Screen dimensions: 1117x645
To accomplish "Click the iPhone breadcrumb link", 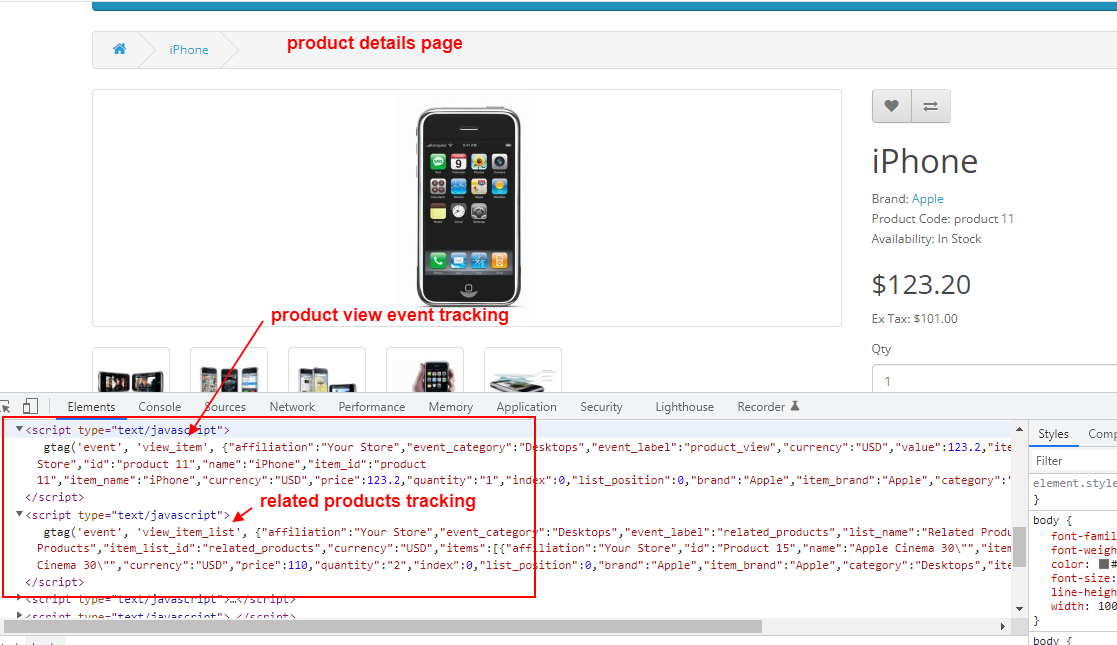I will coord(189,50).
